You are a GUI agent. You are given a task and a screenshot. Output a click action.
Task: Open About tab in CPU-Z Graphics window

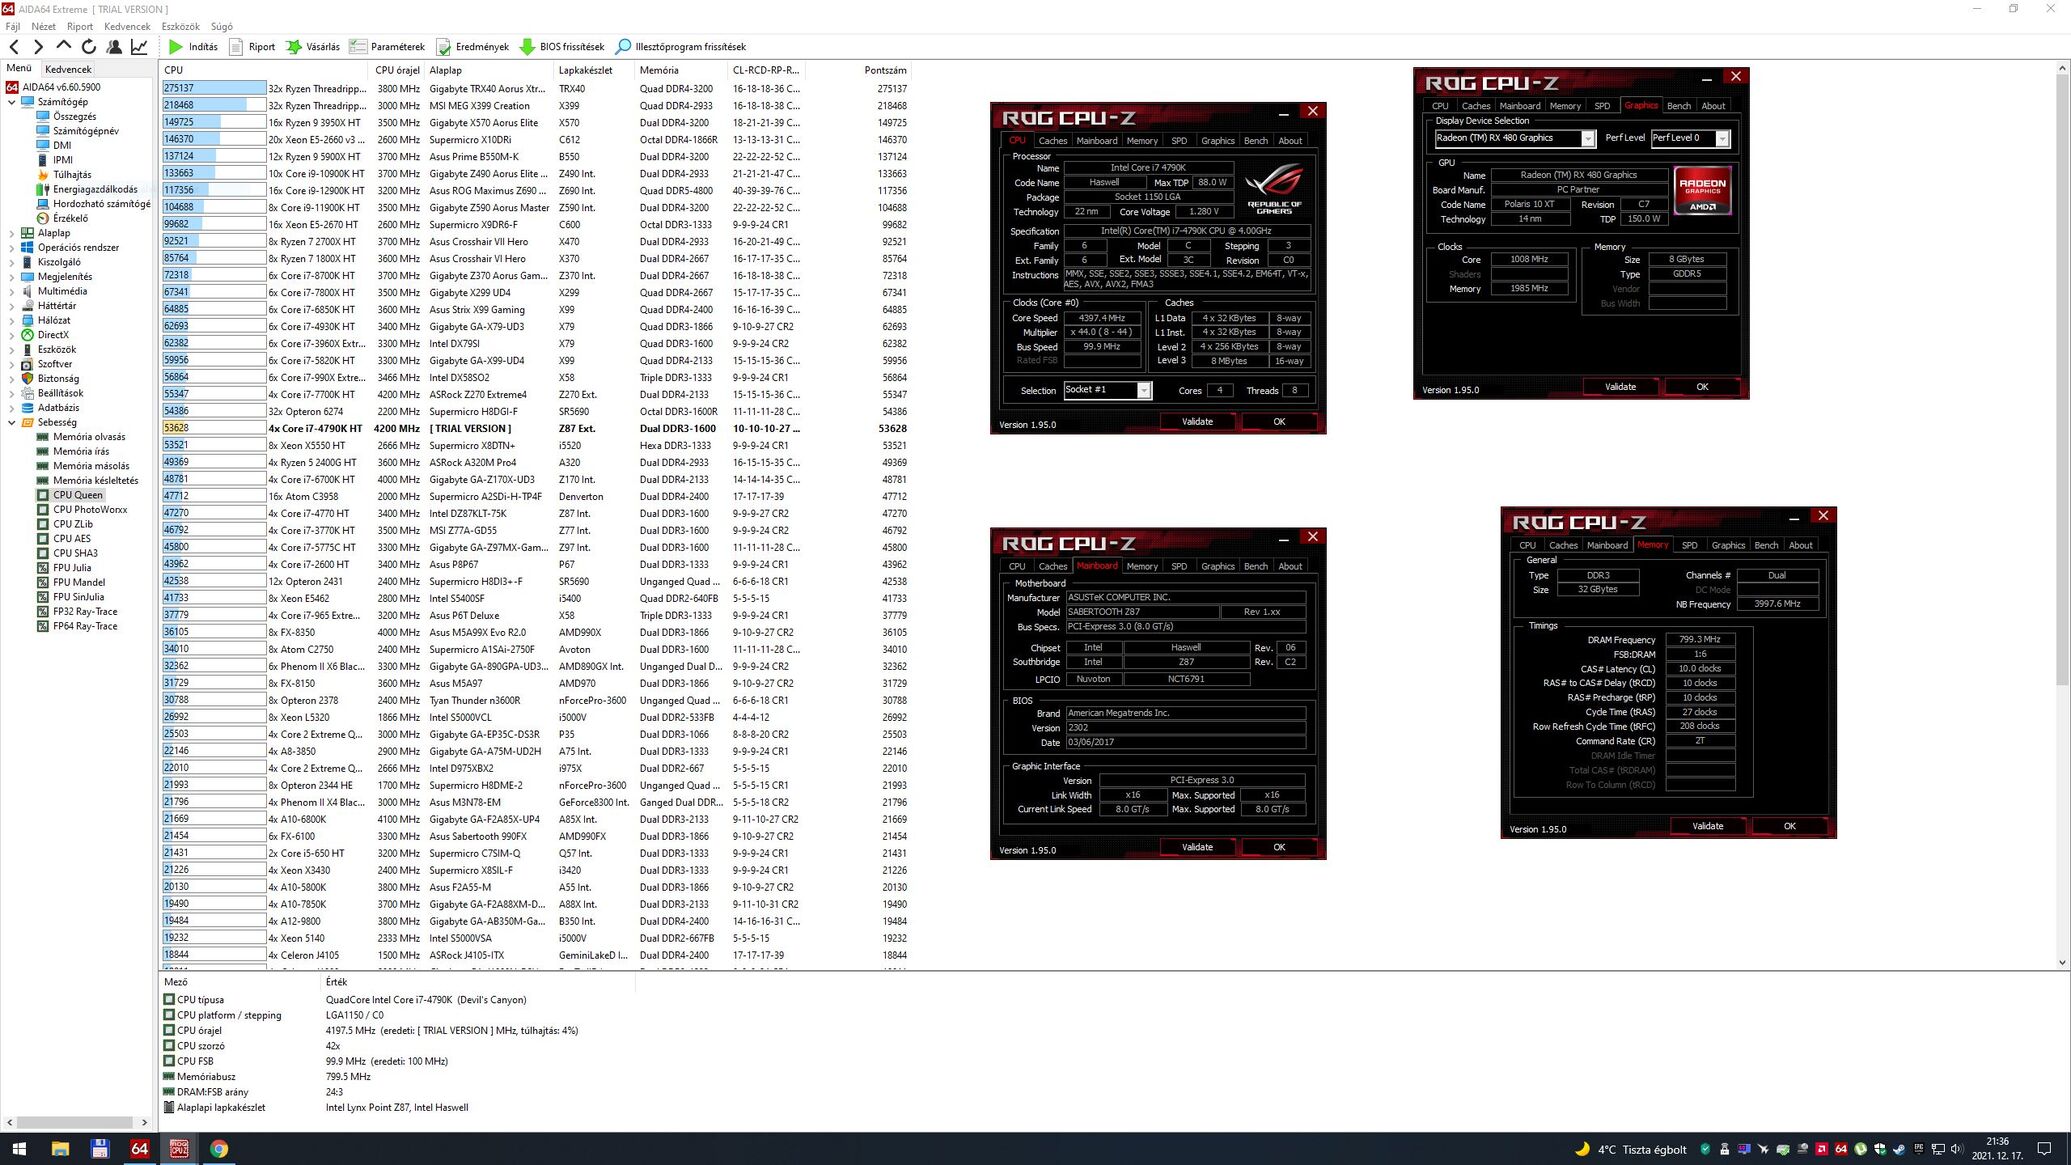coord(1713,106)
